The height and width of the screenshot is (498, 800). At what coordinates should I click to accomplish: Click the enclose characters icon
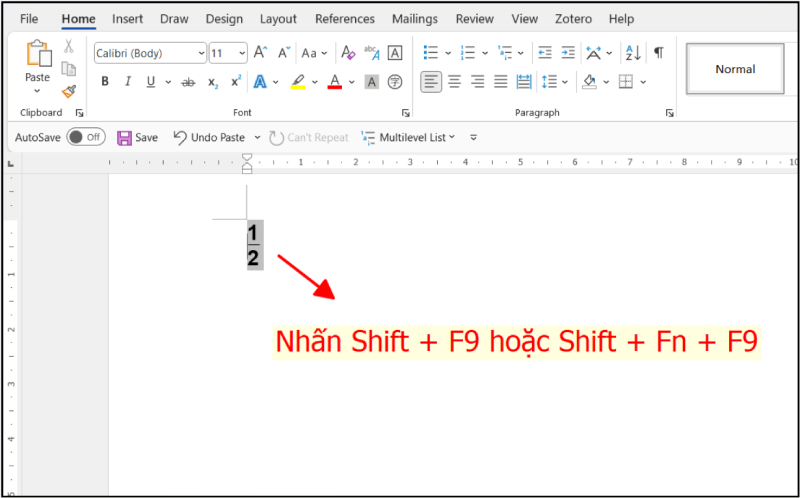click(395, 82)
